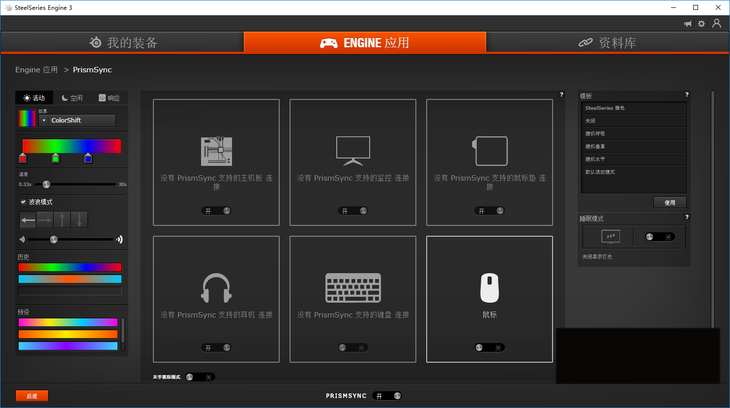Click the 后退 back button

coord(32,396)
